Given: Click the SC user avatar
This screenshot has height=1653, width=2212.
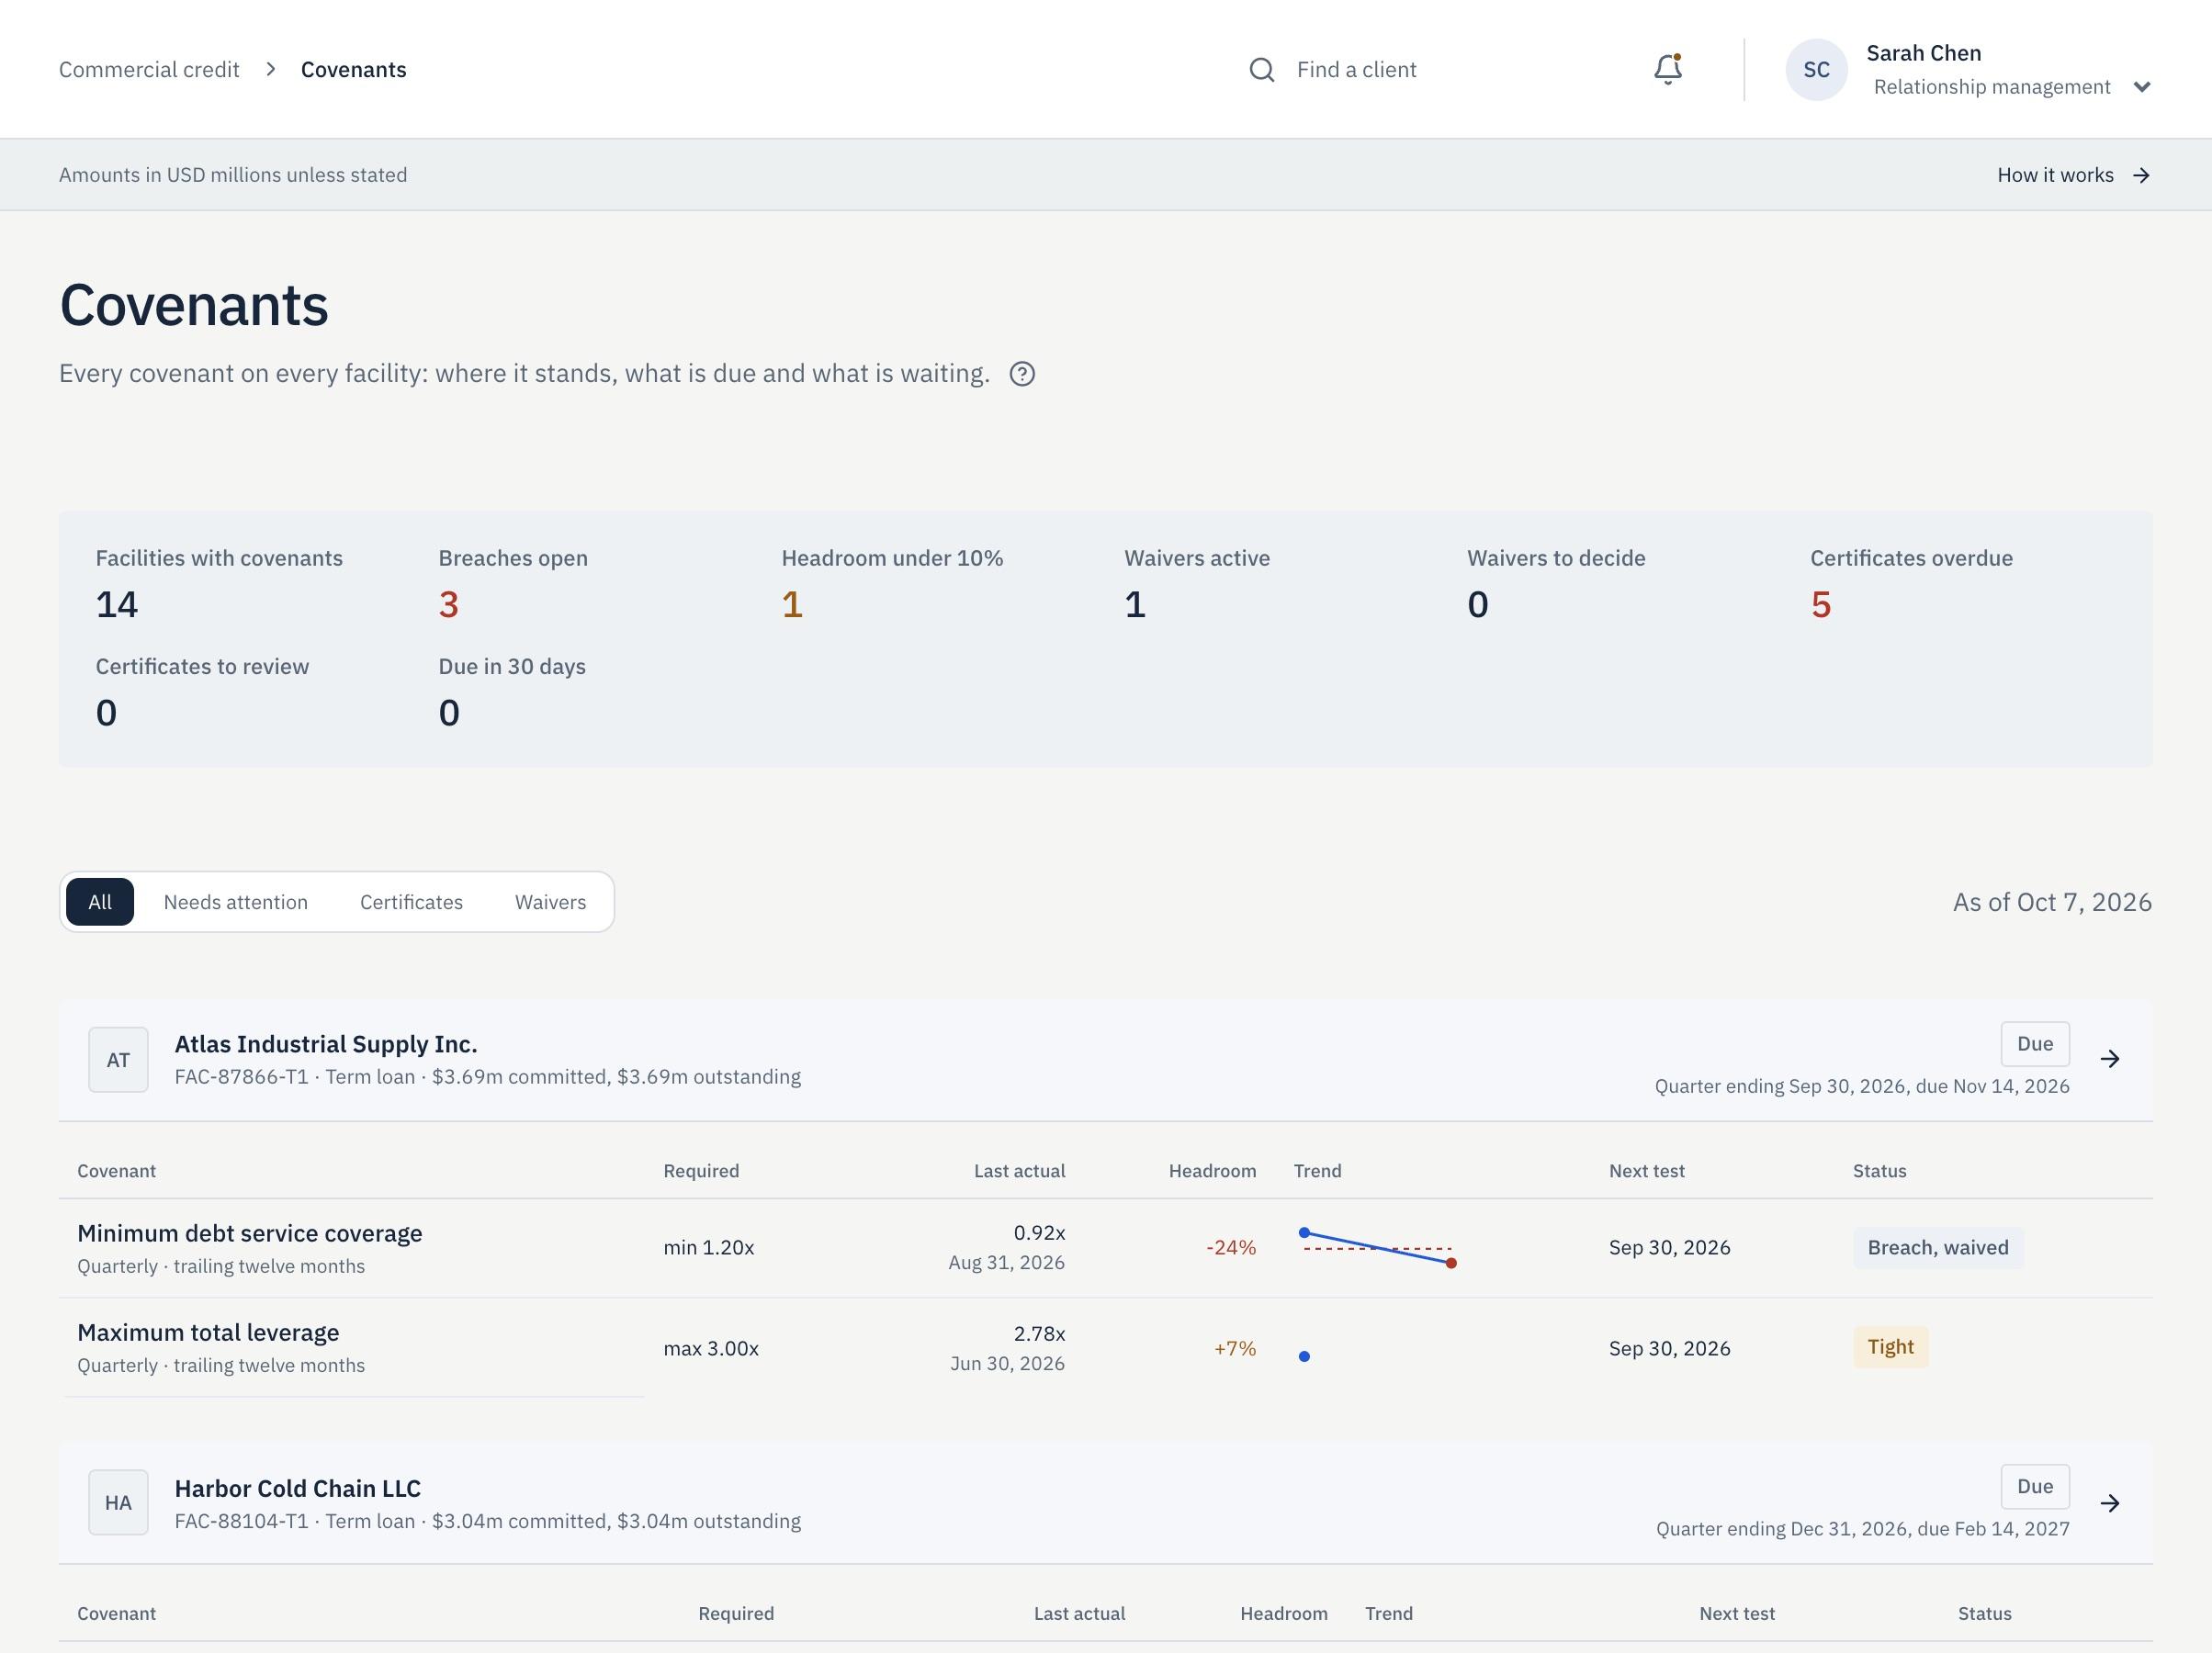Looking at the screenshot, I should coord(1816,70).
